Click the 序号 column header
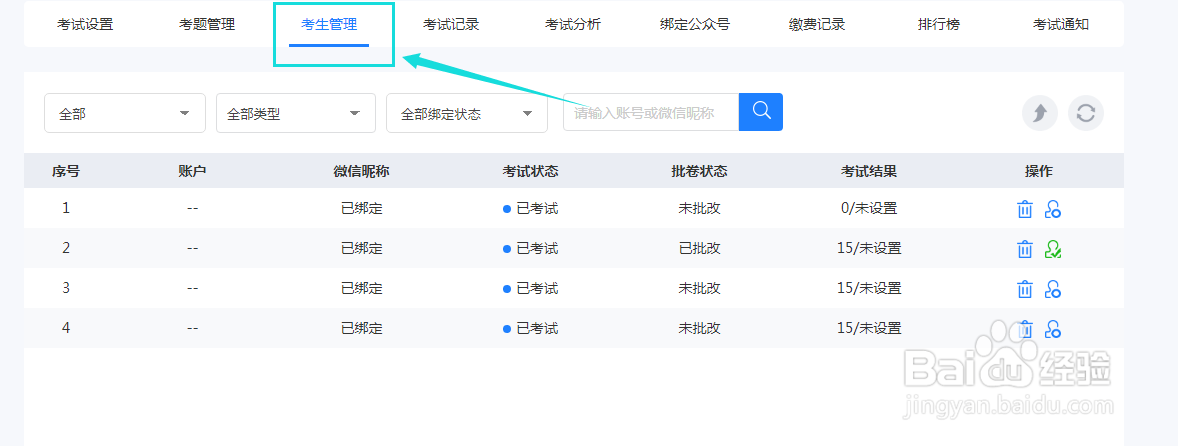The image size is (1178, 446). tap(66, 171)
